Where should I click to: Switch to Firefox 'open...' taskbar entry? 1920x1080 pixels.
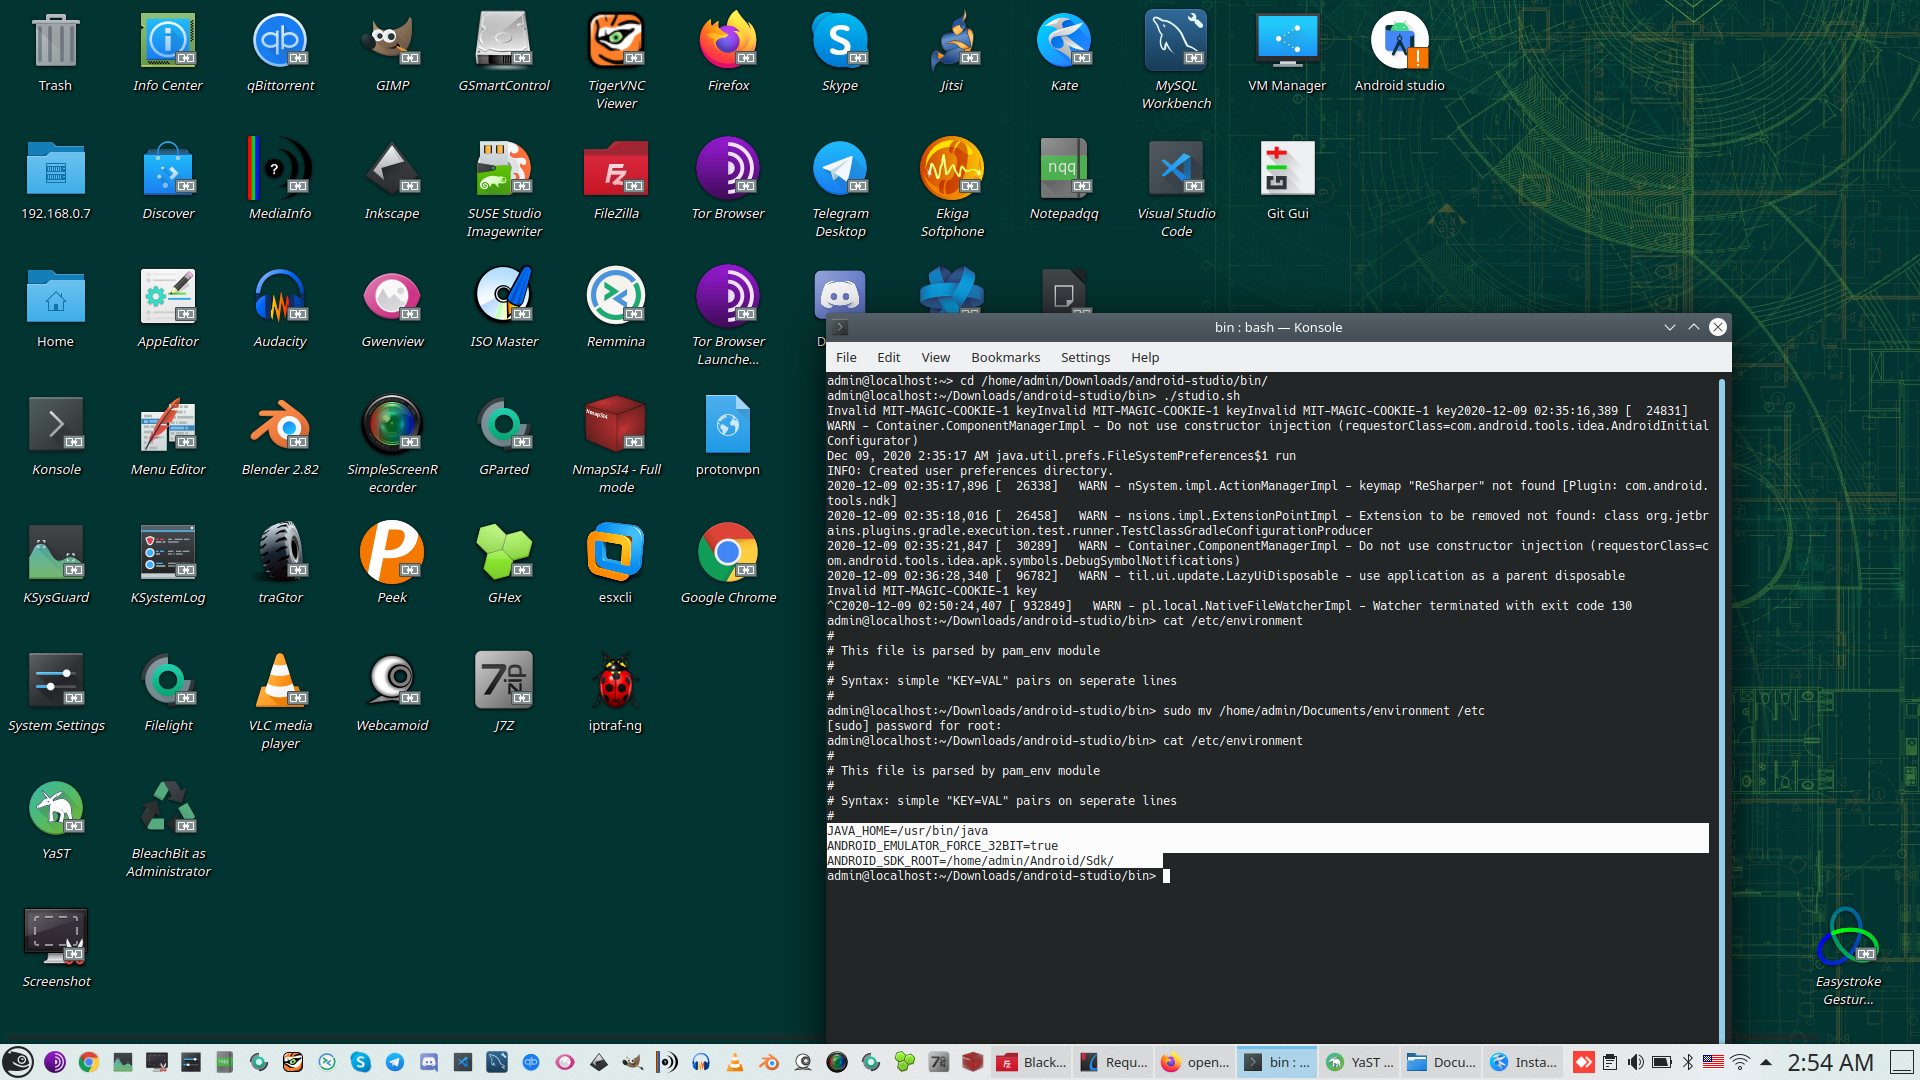click(x=1195, y=1062)
